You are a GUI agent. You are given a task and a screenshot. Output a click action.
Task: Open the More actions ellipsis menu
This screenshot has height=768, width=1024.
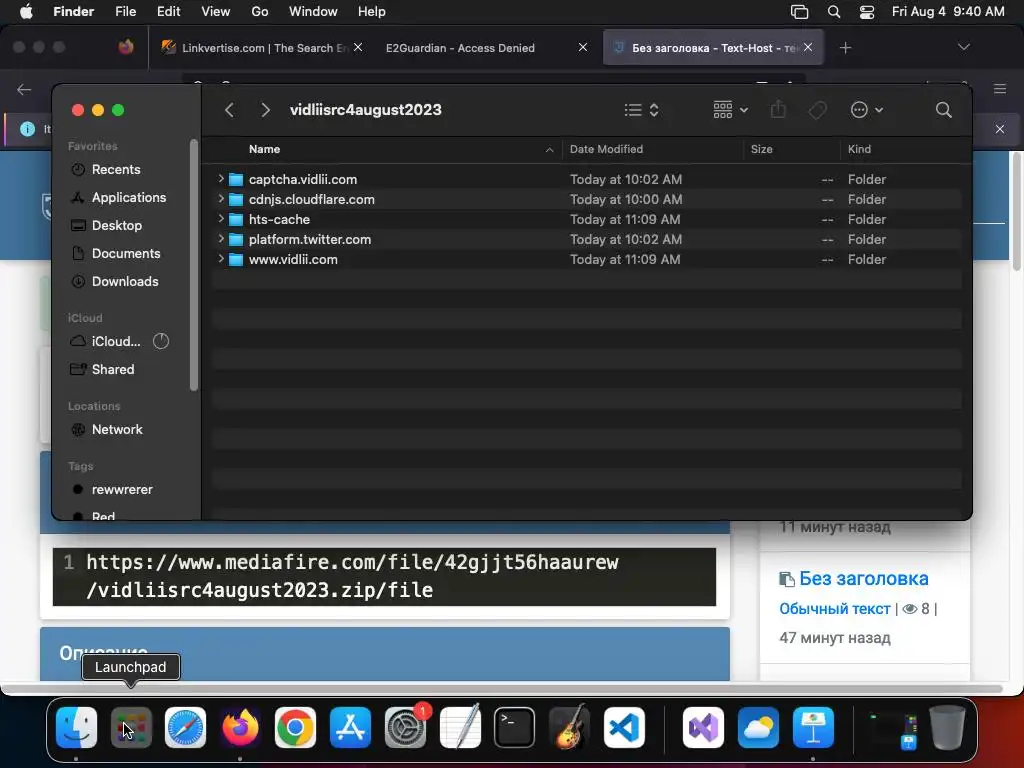pyautogui.click(x=867, y=110)
